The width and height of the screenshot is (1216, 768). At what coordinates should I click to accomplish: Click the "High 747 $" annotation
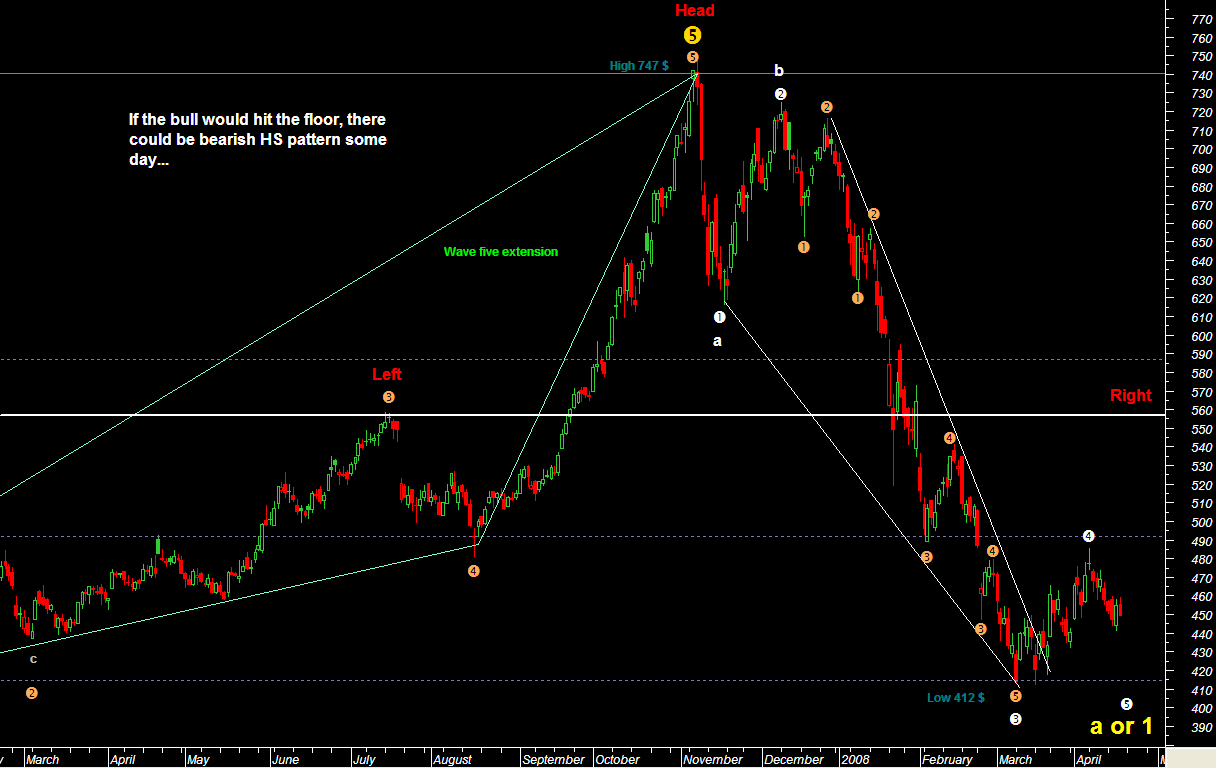pos(639,66)
